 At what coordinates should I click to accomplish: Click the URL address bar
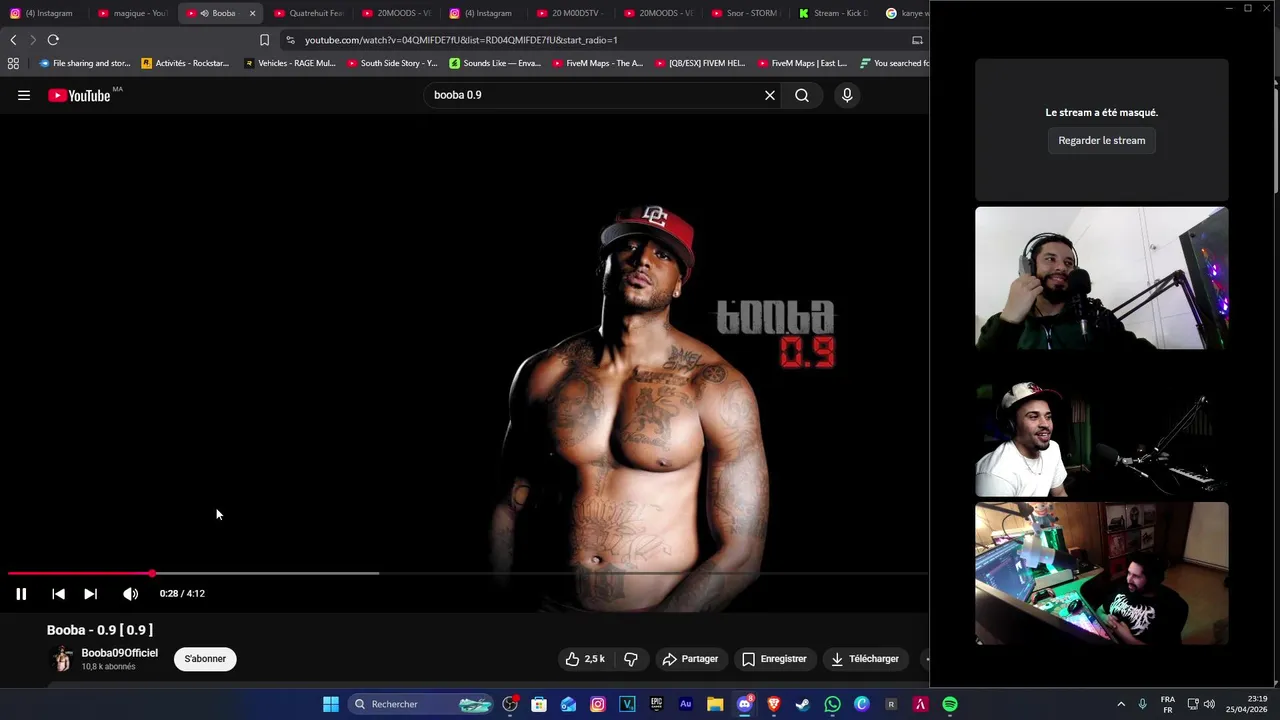pyautogui.click(x=600, y=40)
